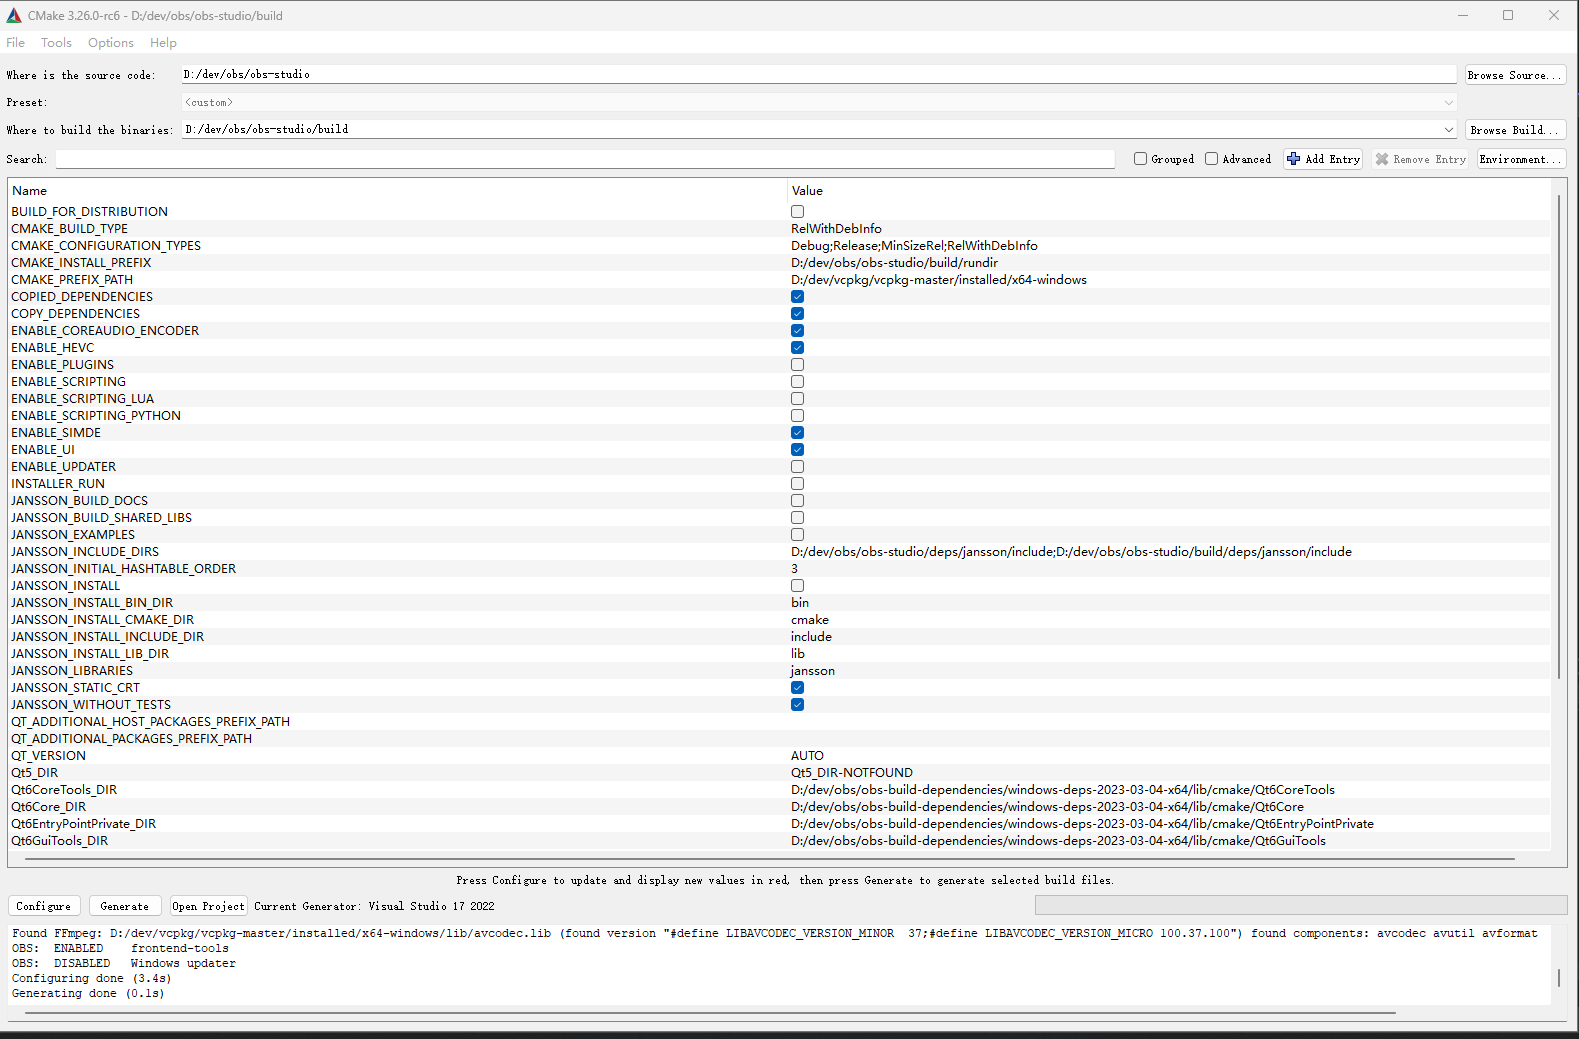This screenshot has width=1579, height=1039.
Task: Click the Configure button
Action: [44, 906]
